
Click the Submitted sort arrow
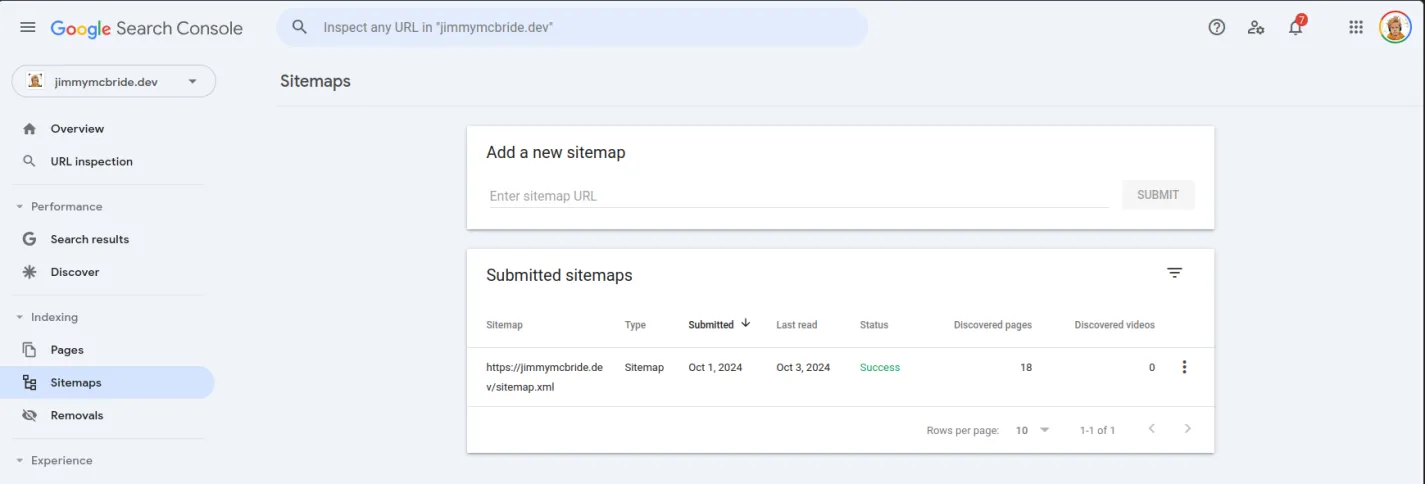[x=745, y=324]
